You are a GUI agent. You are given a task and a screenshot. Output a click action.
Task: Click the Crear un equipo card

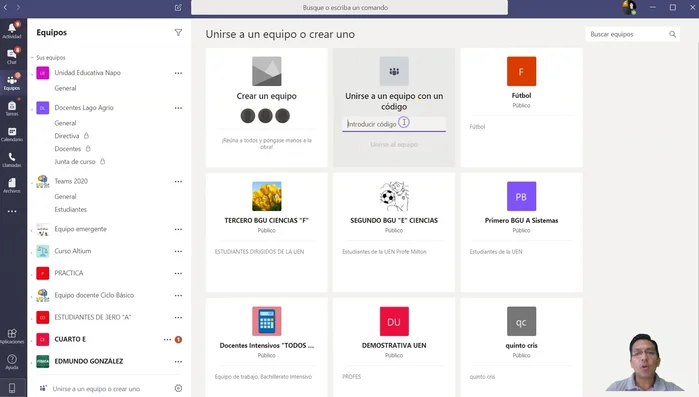(267, 107)
